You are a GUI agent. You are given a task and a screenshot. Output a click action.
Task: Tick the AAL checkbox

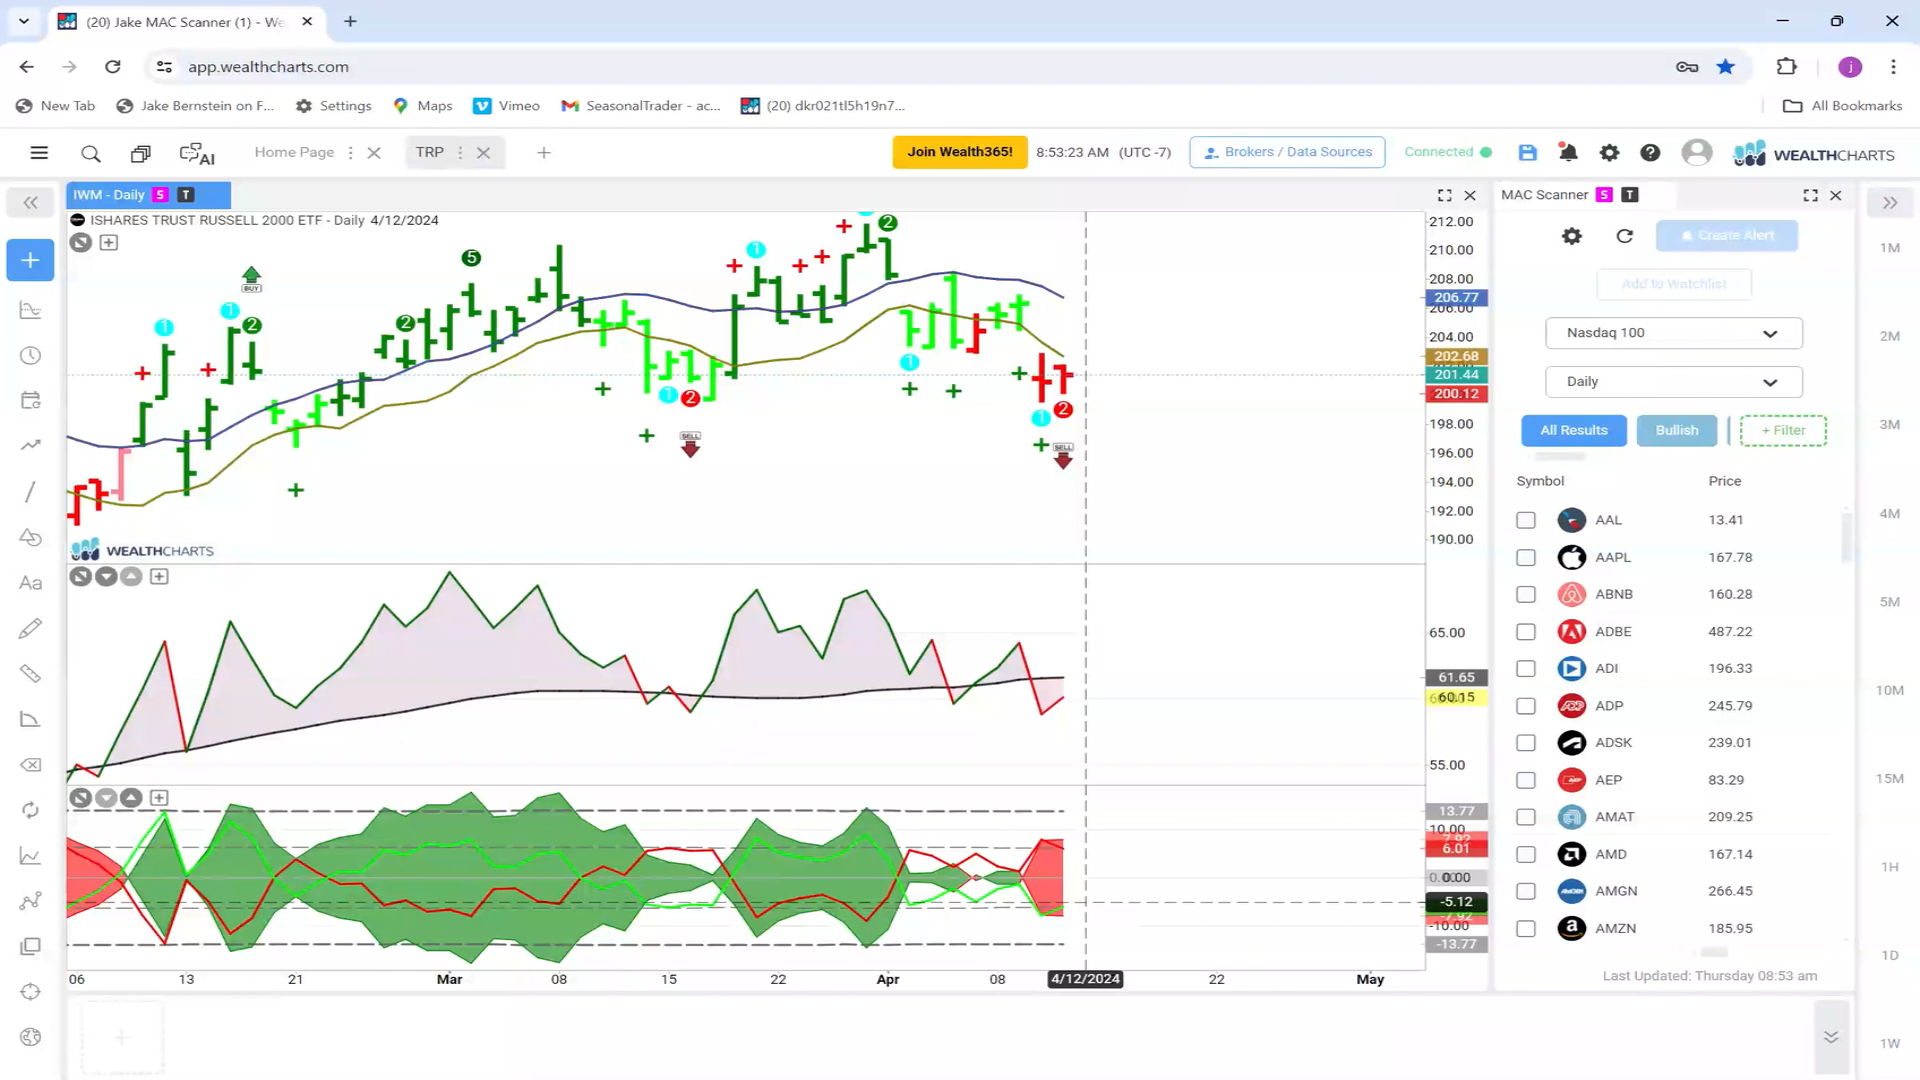click(x=1525, y=520)
